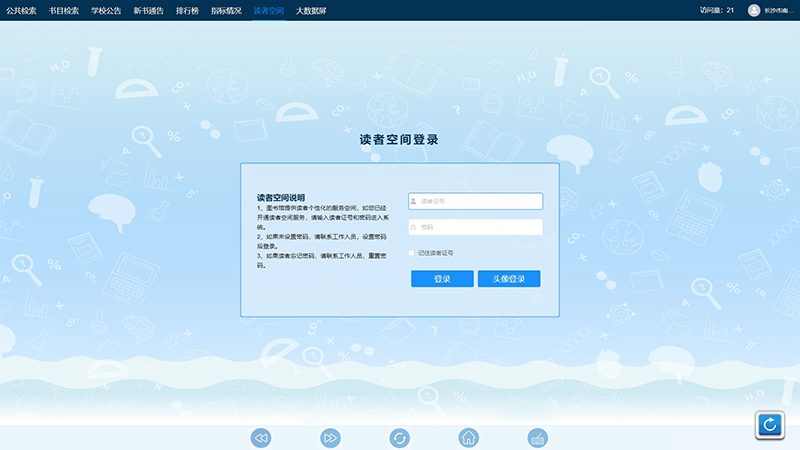Click the lock icon in the password field

coord(413,227)
